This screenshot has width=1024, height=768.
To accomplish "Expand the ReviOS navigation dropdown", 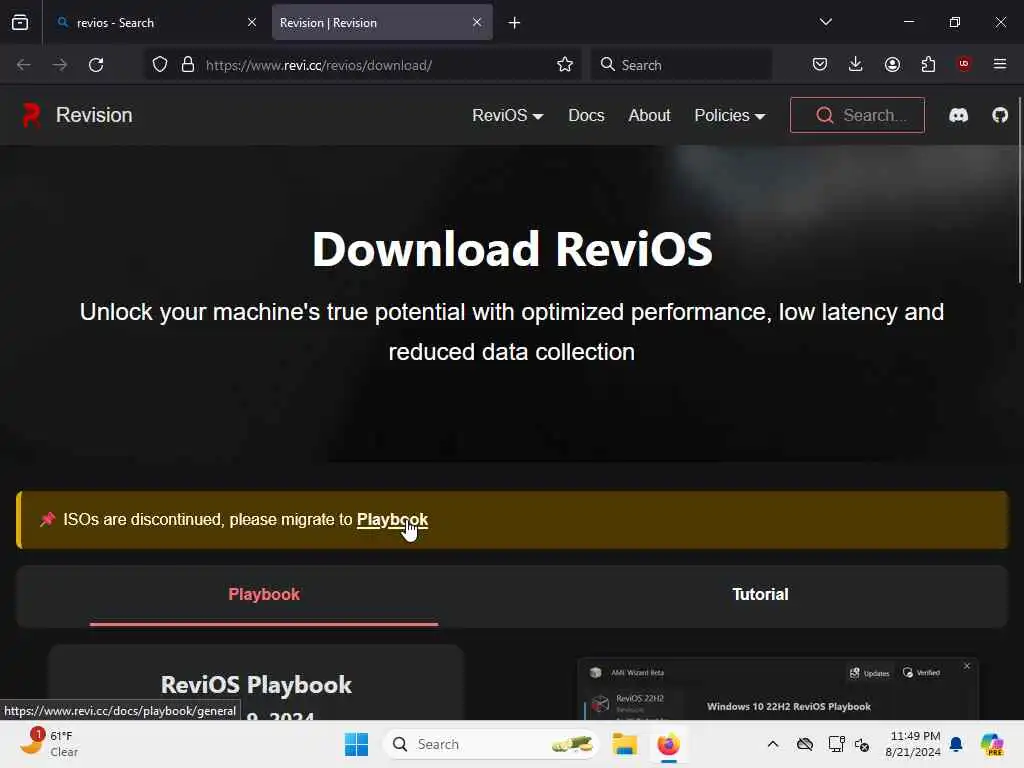I will (507, 116).
